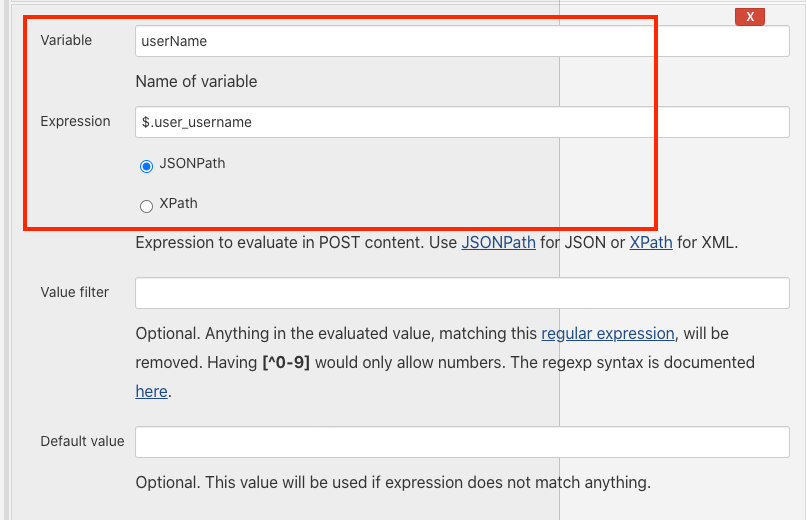Open the JSONPath link in help text

click(x=498, y=242)
